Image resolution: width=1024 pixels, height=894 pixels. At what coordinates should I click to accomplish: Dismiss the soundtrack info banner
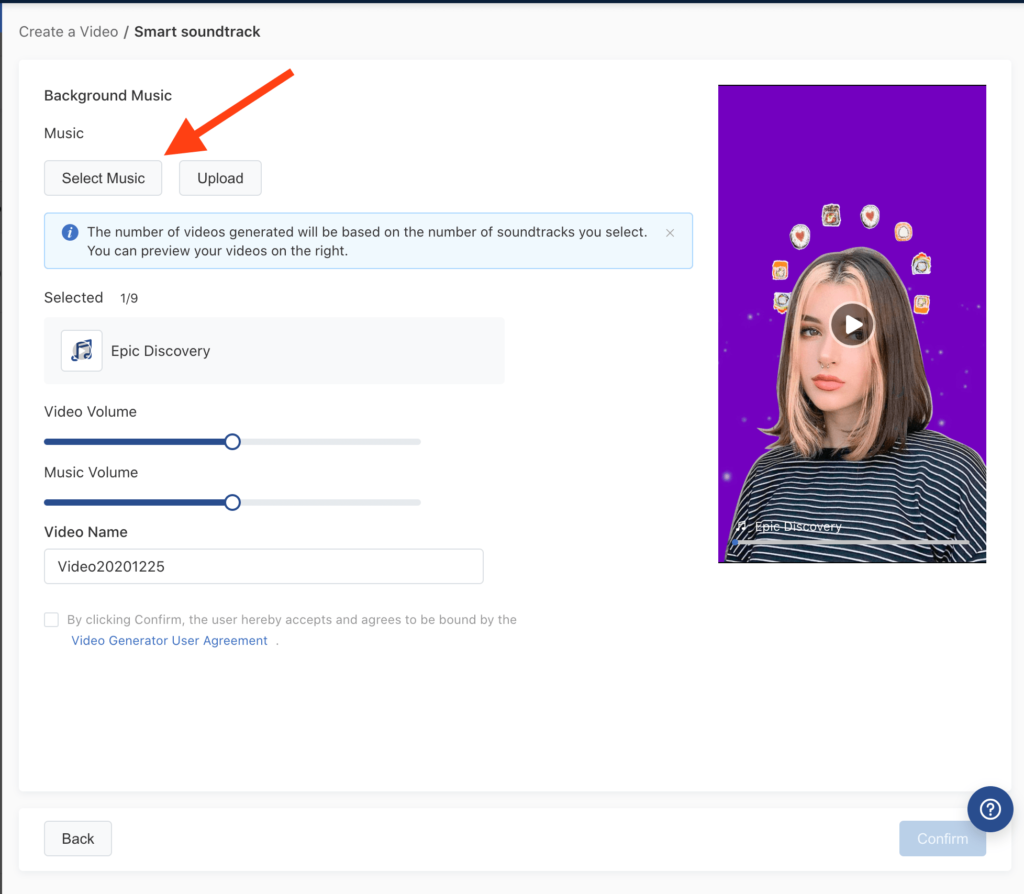670,233
